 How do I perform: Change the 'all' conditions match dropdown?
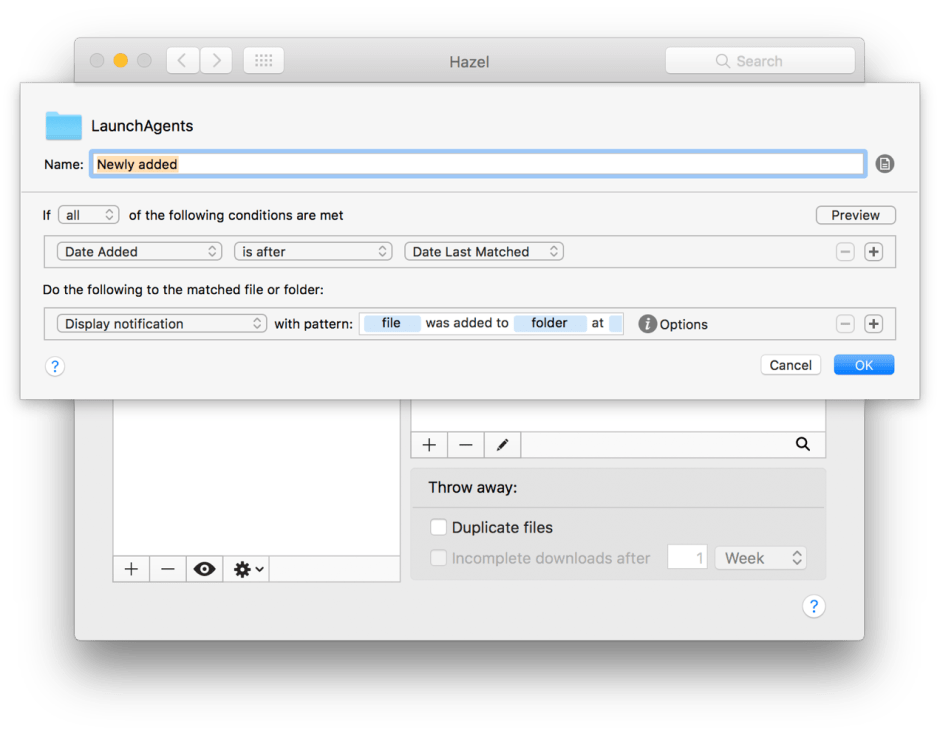88,215
